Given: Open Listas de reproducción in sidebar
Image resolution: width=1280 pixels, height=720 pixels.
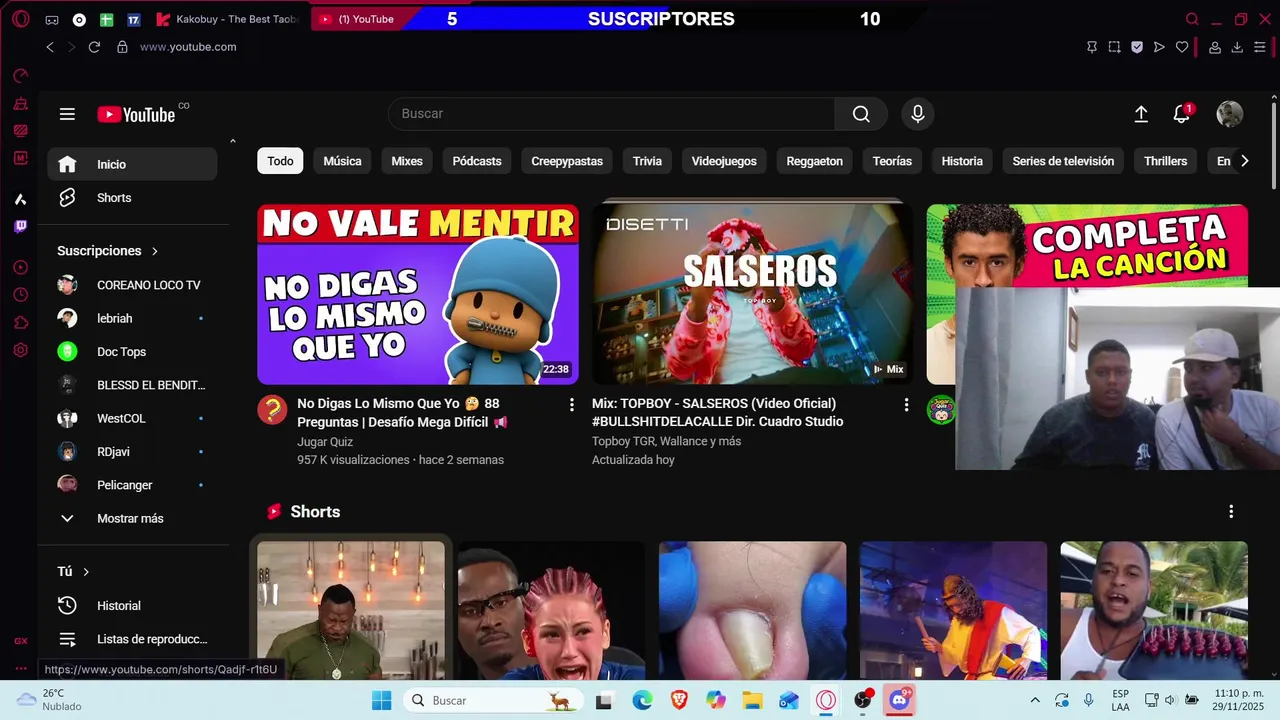Looking at the screenshot, I should point(132,639).
